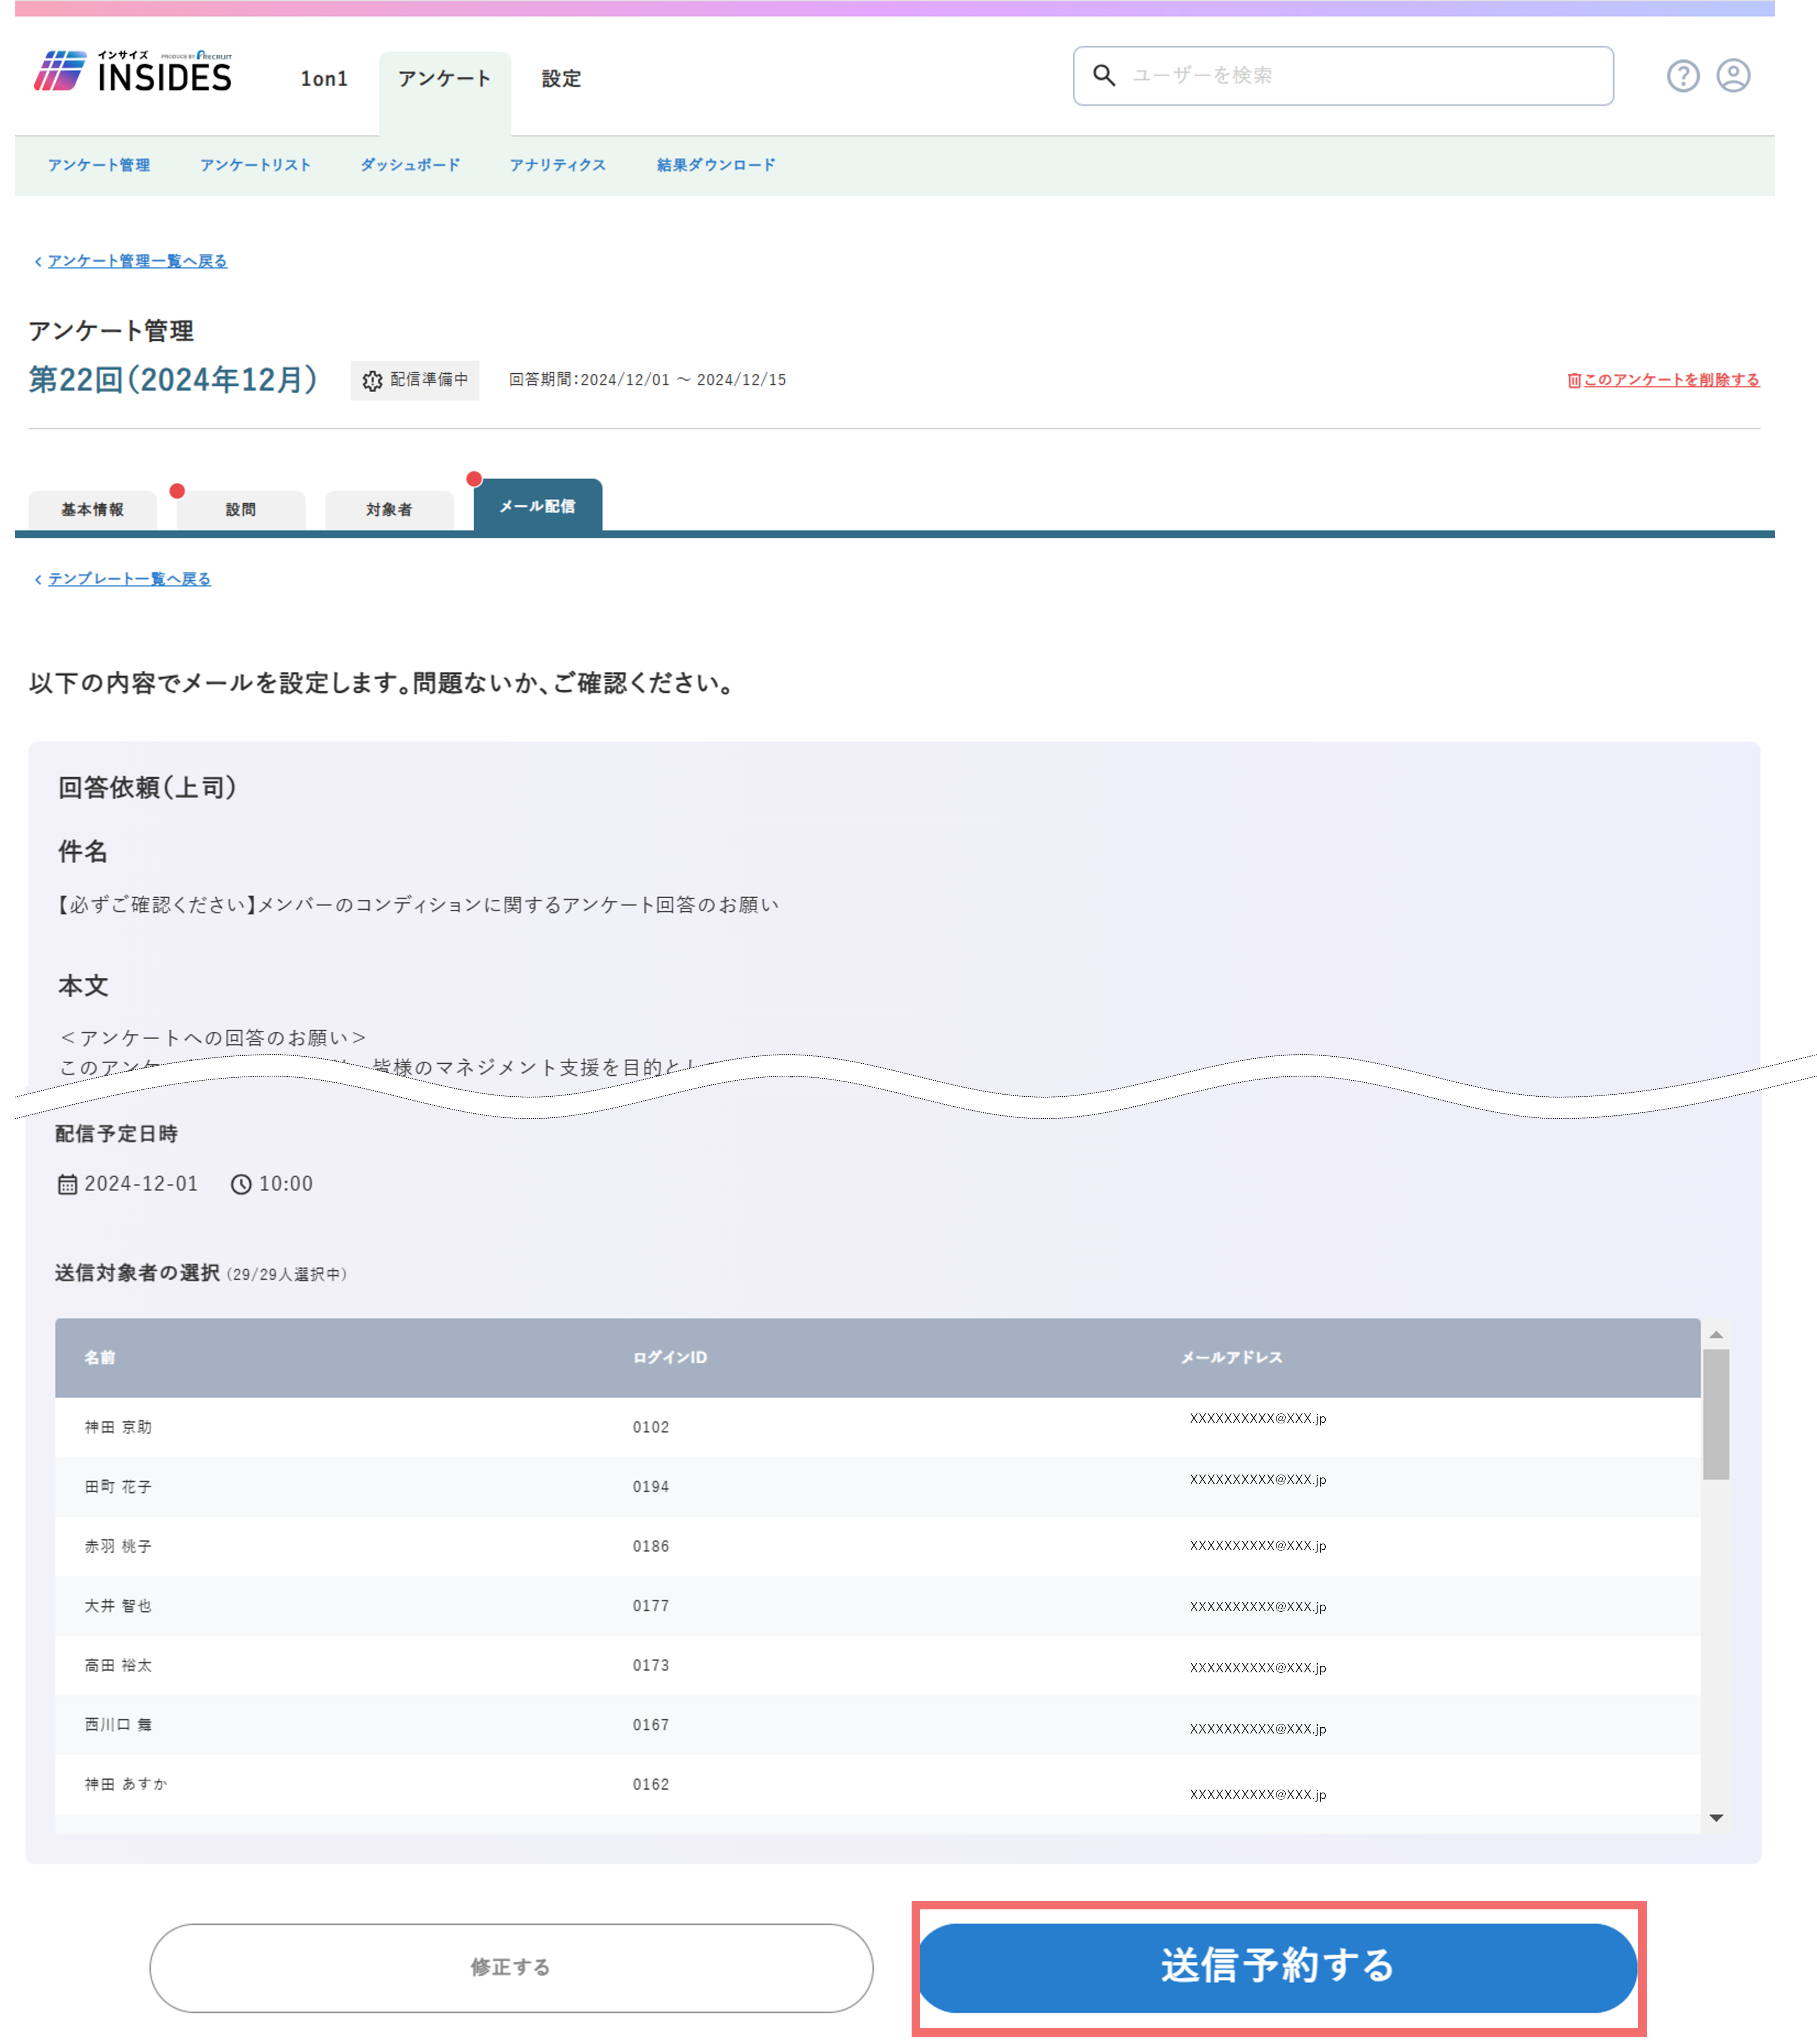
Task: Click login ID 0167
Action: pyautogui.click(x=651, y=1725)
